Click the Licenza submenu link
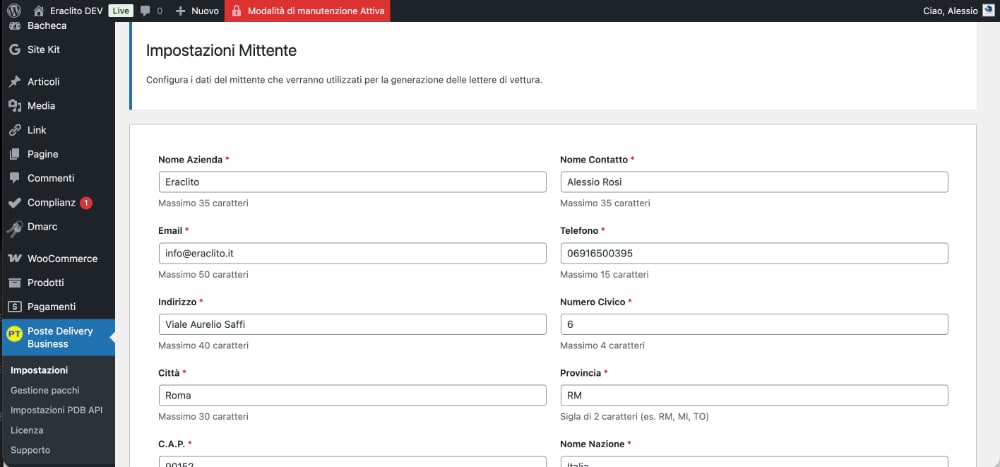Image resolution: width=1000 pixels, height=467 pixels. (27, 430)
